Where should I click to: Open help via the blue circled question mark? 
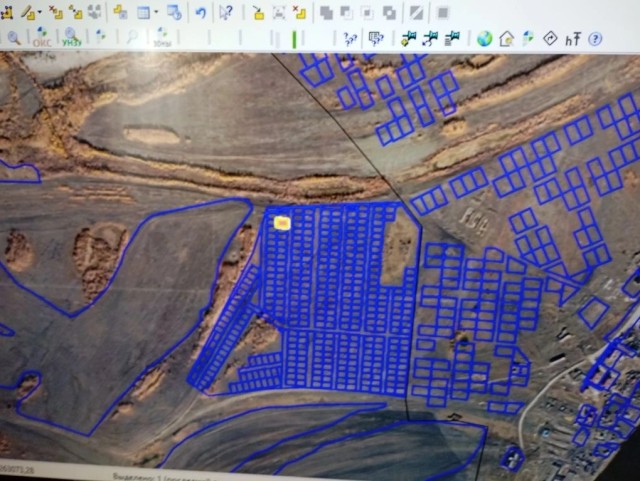click(x=595, y=39)
